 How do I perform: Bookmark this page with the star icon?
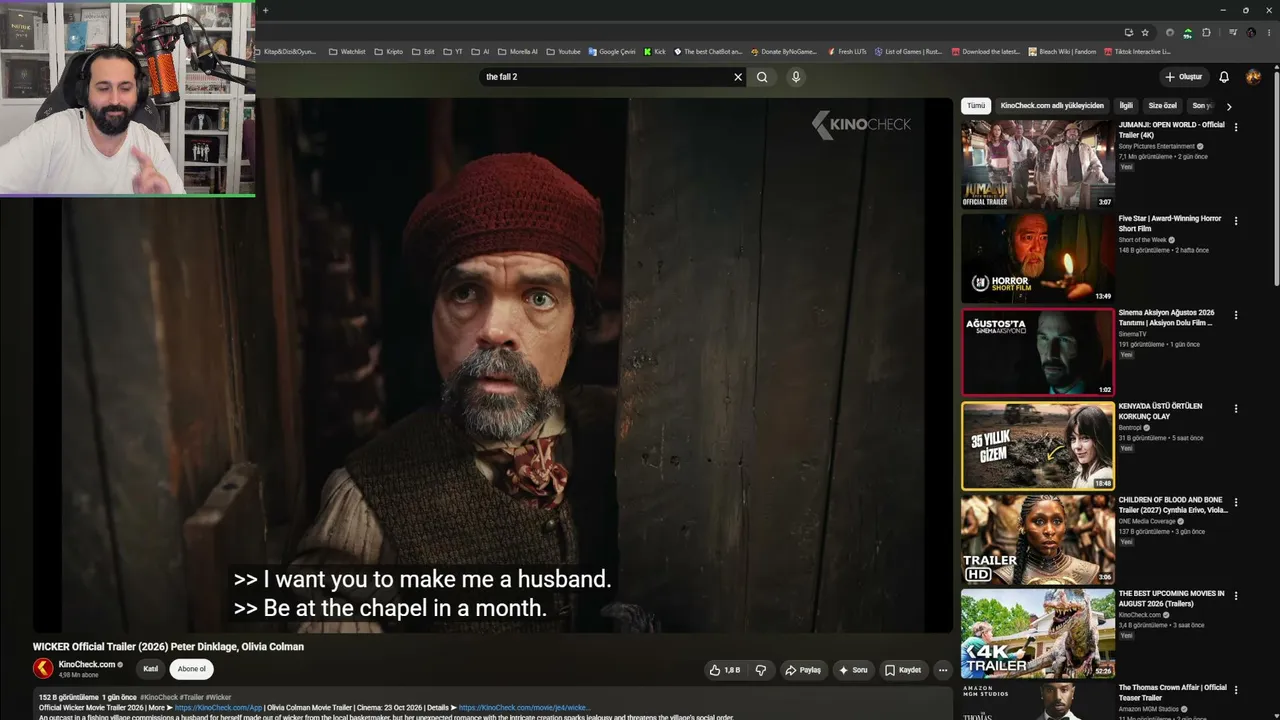pyautogui.click(x=1145, y=32)
